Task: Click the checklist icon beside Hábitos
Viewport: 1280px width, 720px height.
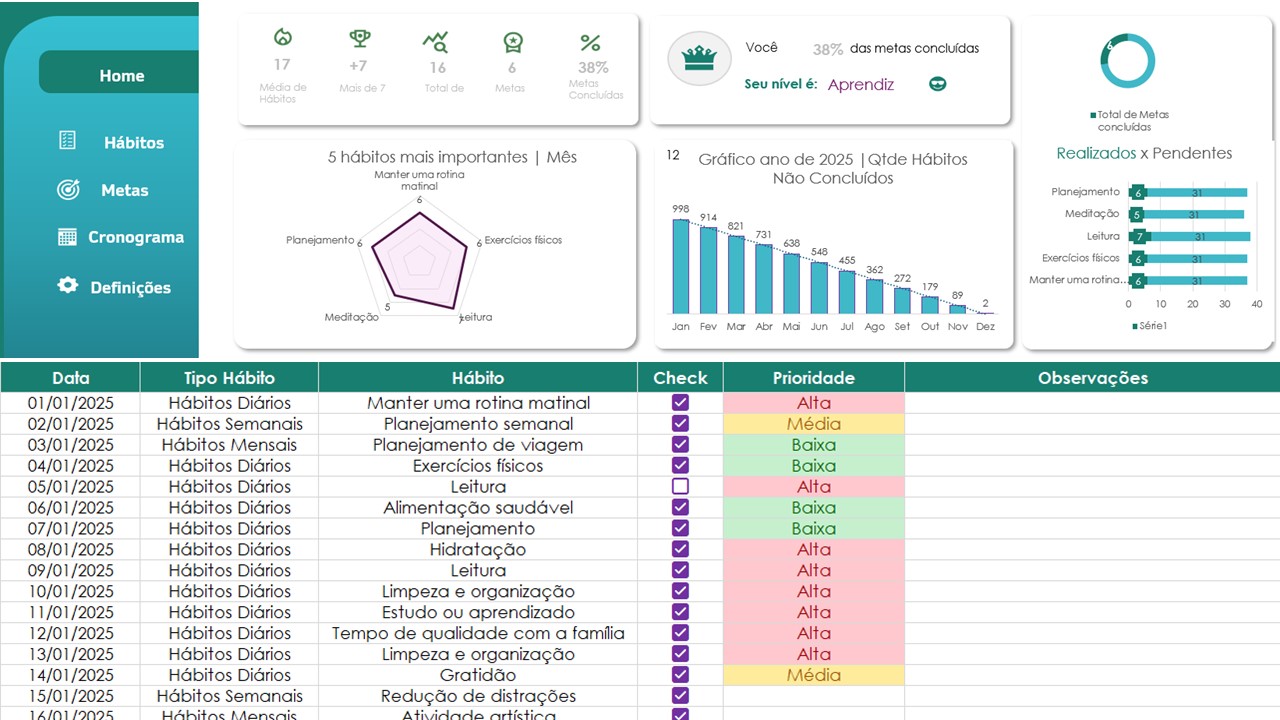Action: (x=67, y=141)
